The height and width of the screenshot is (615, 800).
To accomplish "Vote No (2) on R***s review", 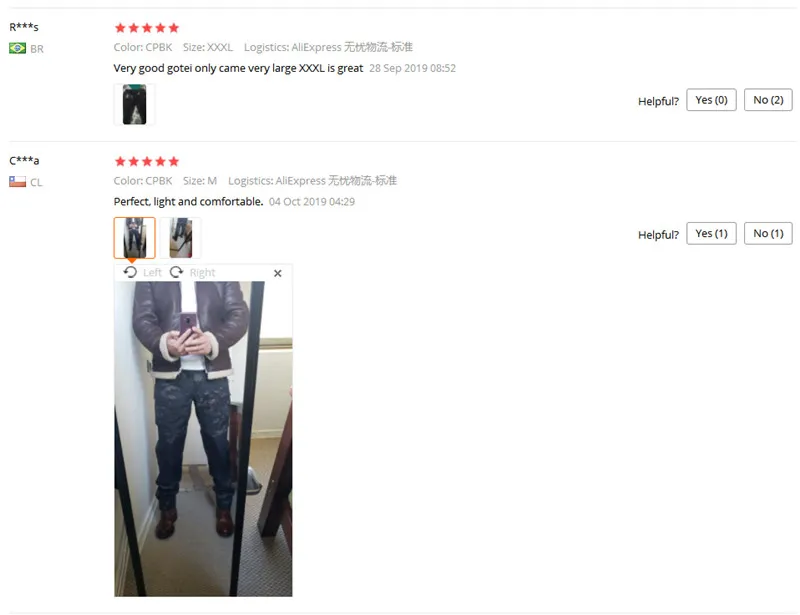I will pos(768,100).
